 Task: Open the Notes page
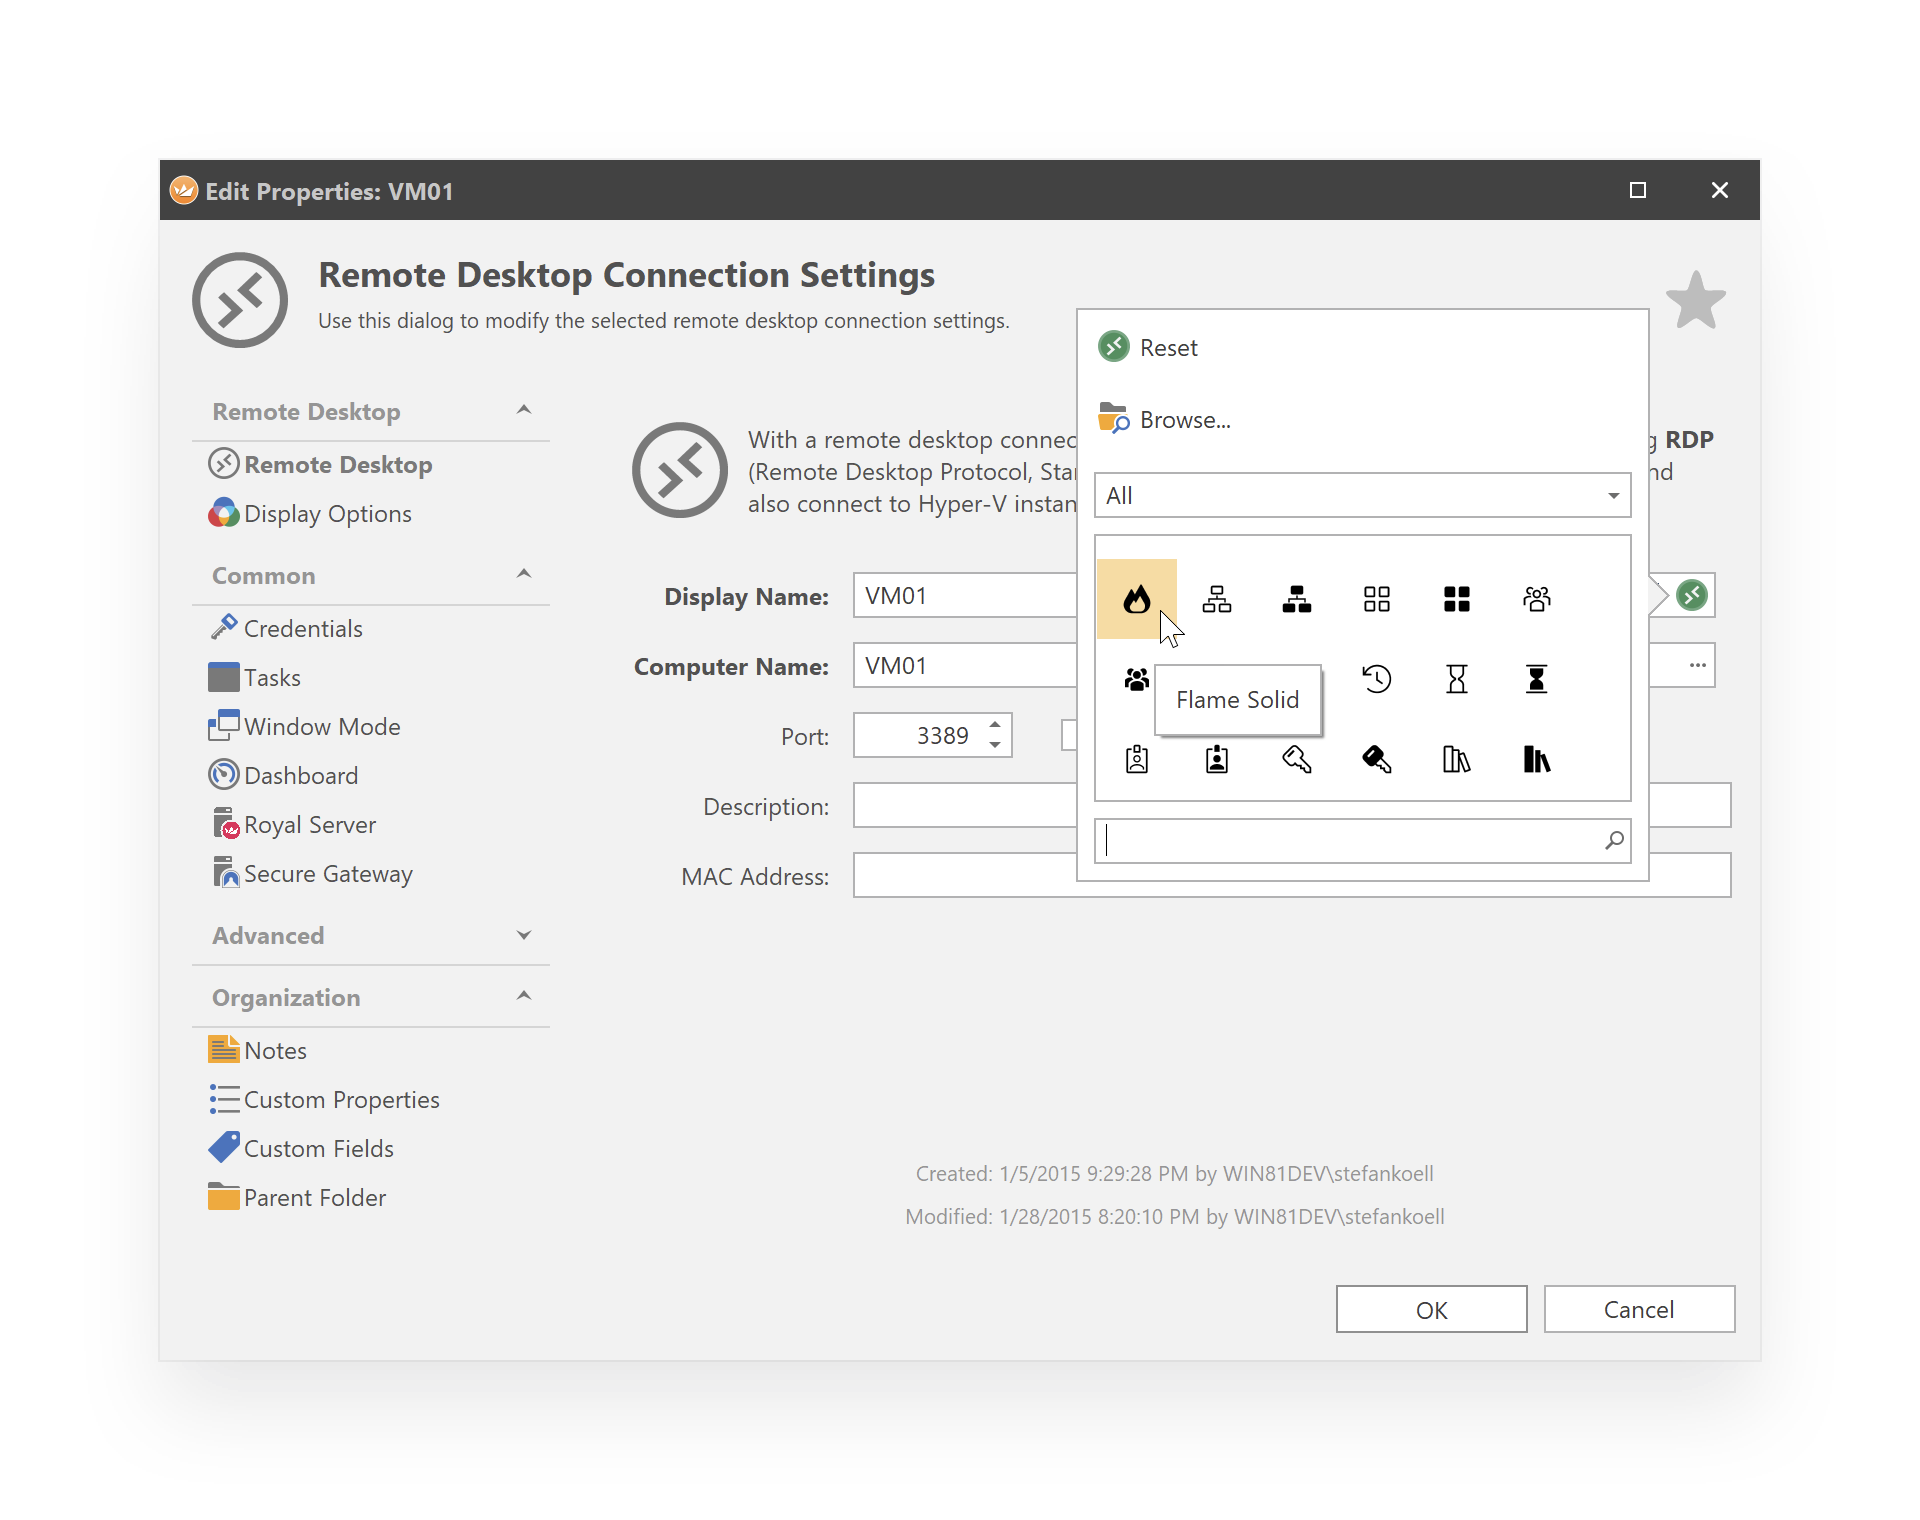257,1050
